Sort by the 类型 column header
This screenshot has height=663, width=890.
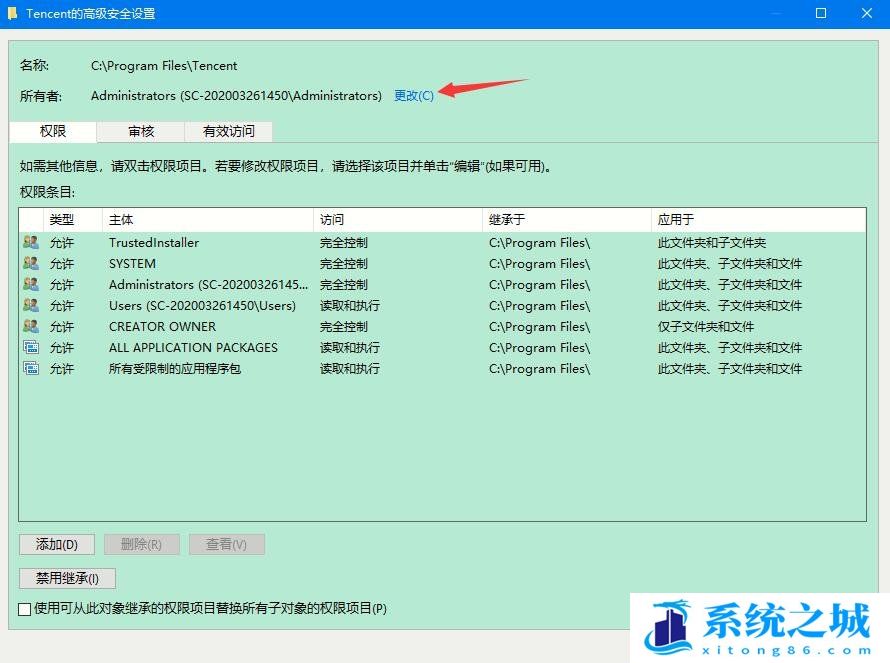coord(73,220)
